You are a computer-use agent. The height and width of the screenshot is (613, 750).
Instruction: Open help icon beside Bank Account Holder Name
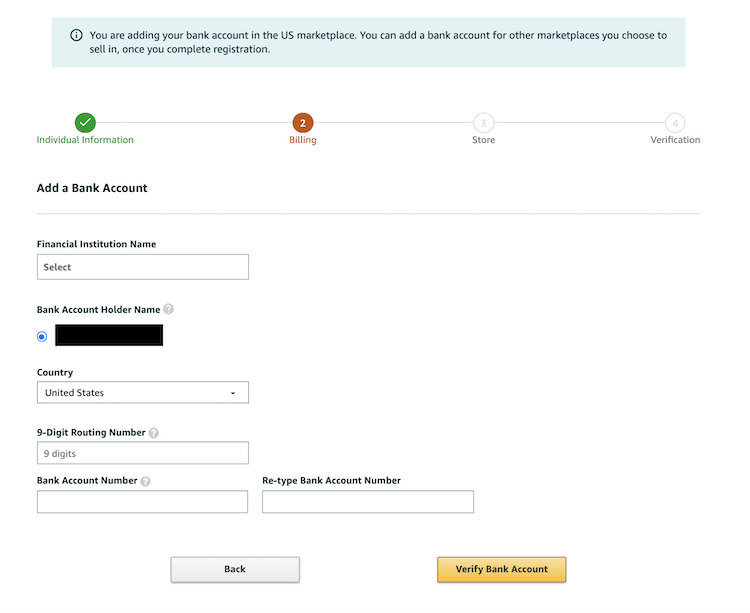tap(168, 309)
